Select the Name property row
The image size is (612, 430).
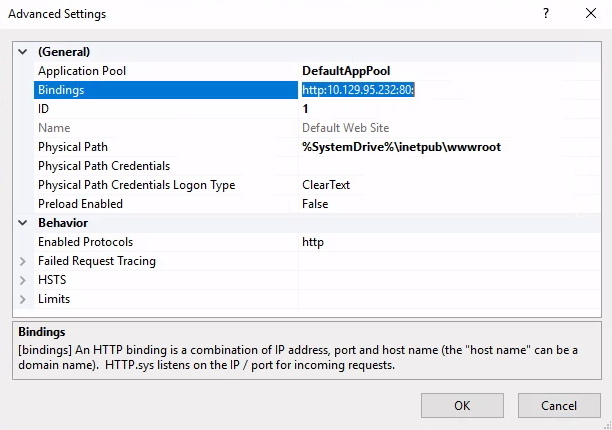317,128
